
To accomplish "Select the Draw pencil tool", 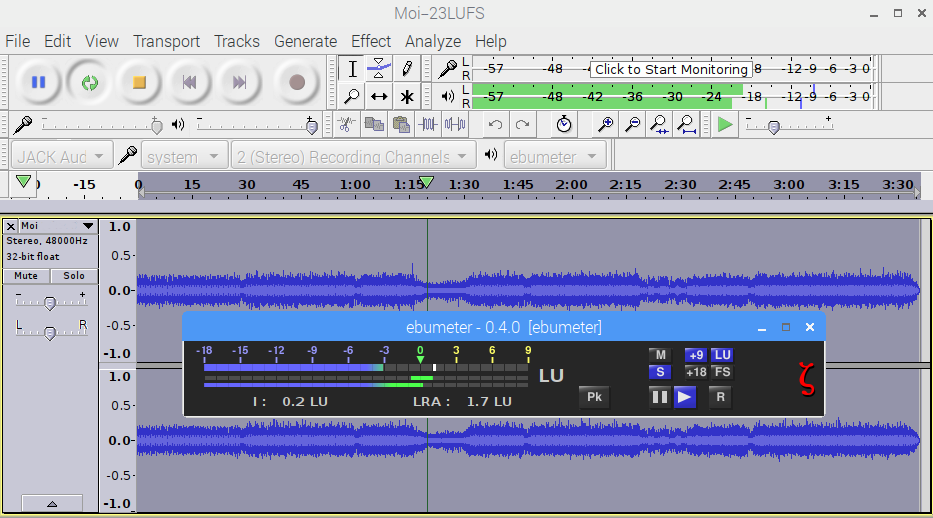I will click(x=406, y=69).
